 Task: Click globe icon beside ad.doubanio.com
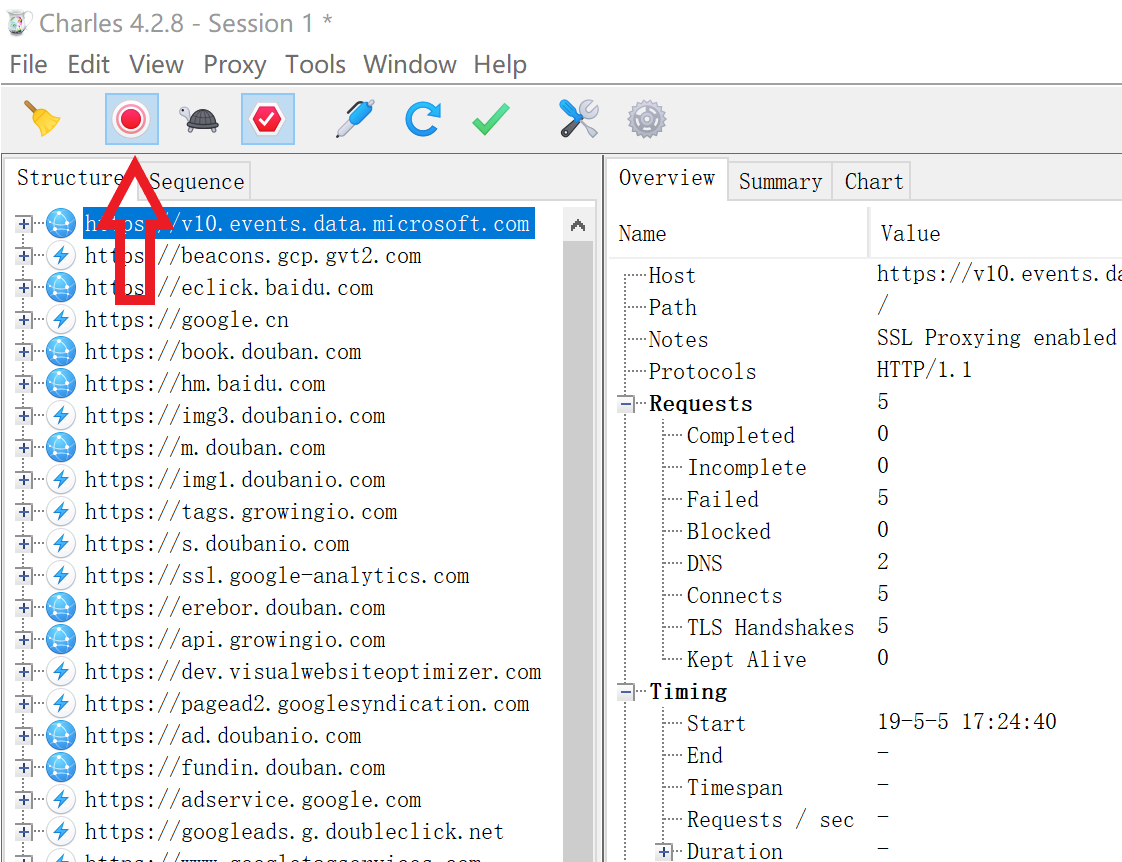[x=61, y=735]
